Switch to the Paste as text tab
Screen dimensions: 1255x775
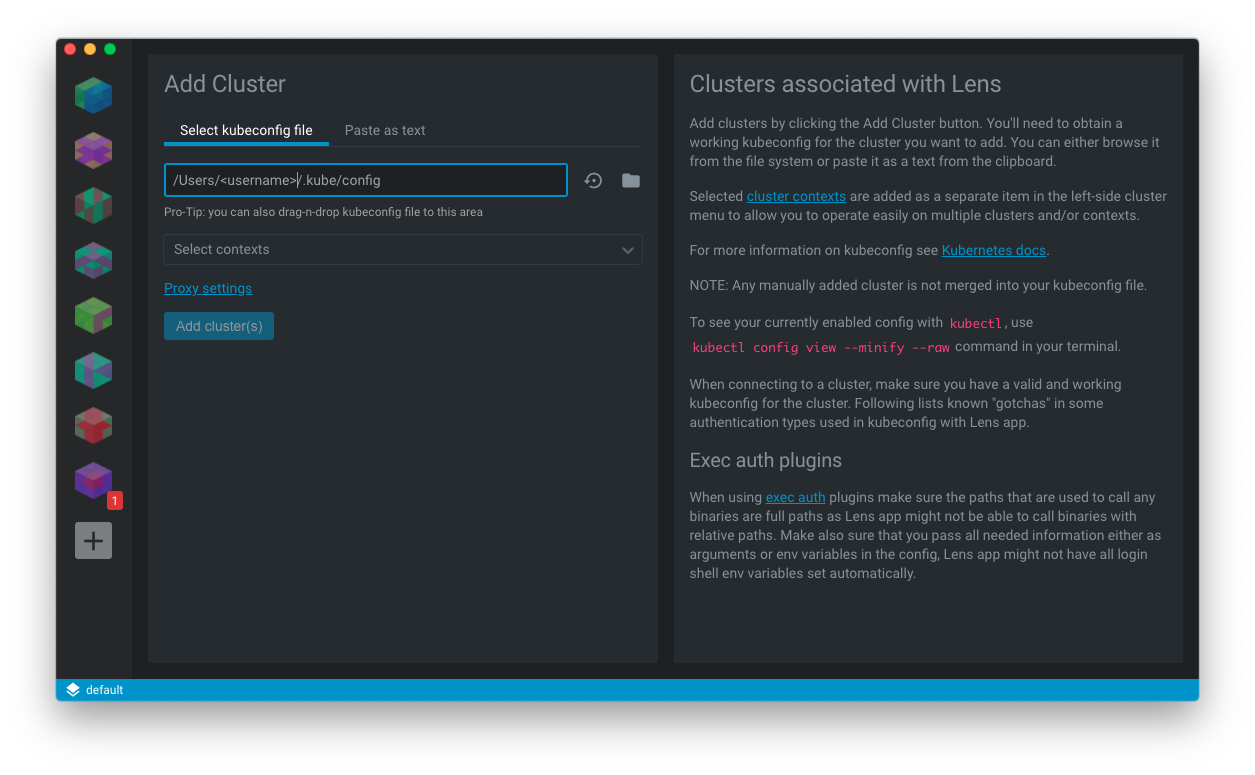(385, 130)
